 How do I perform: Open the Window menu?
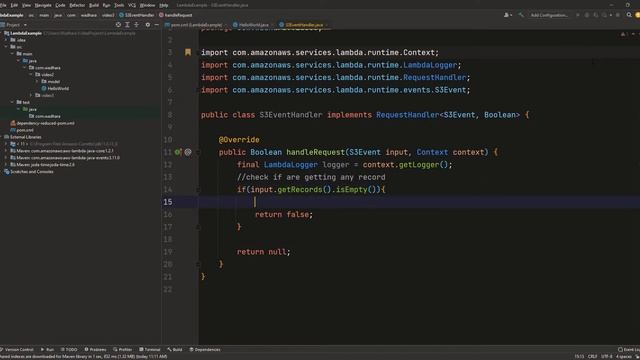coord(147,5)
